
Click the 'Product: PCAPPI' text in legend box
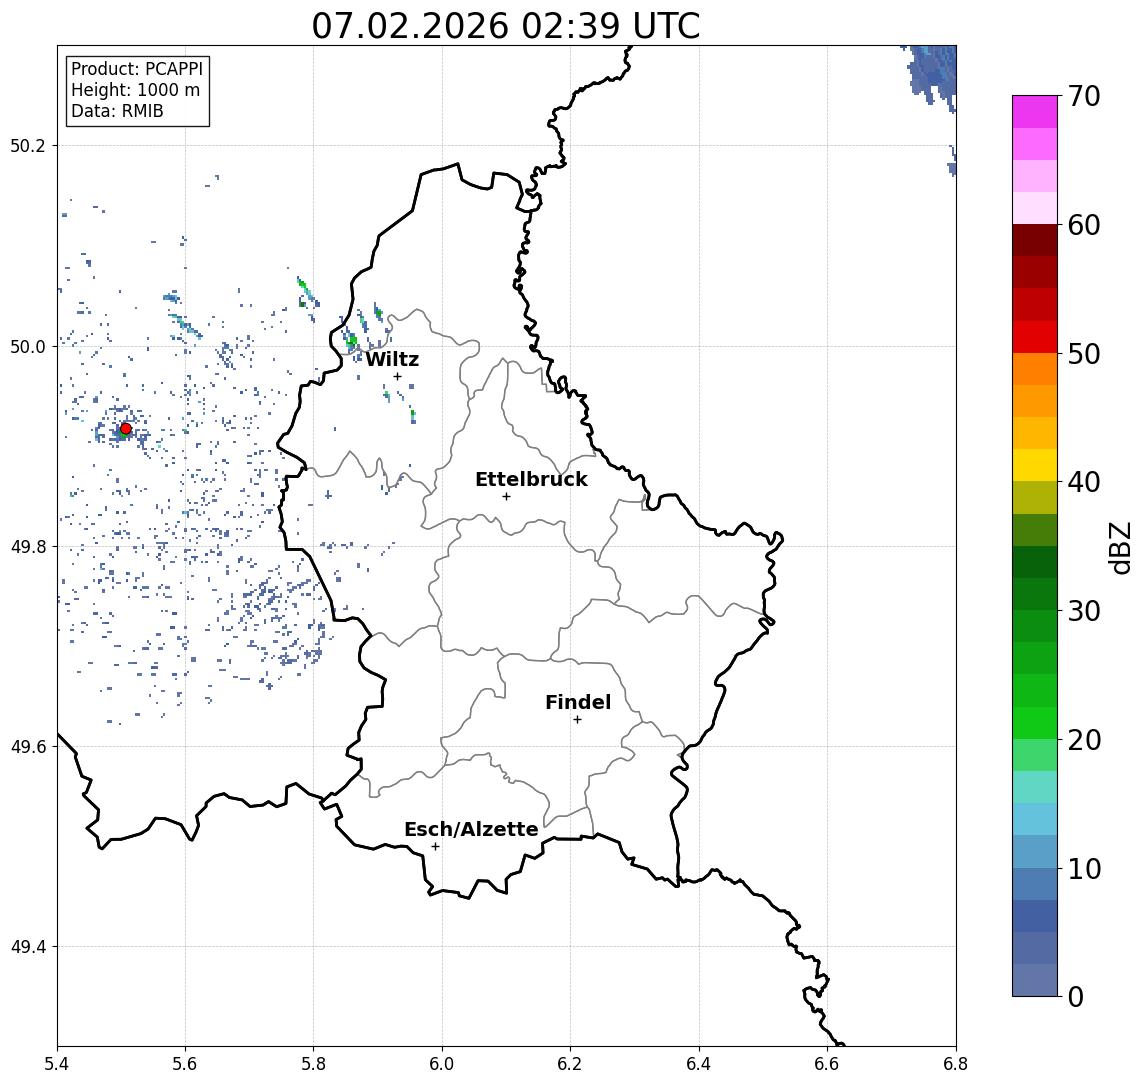point(137,69)
